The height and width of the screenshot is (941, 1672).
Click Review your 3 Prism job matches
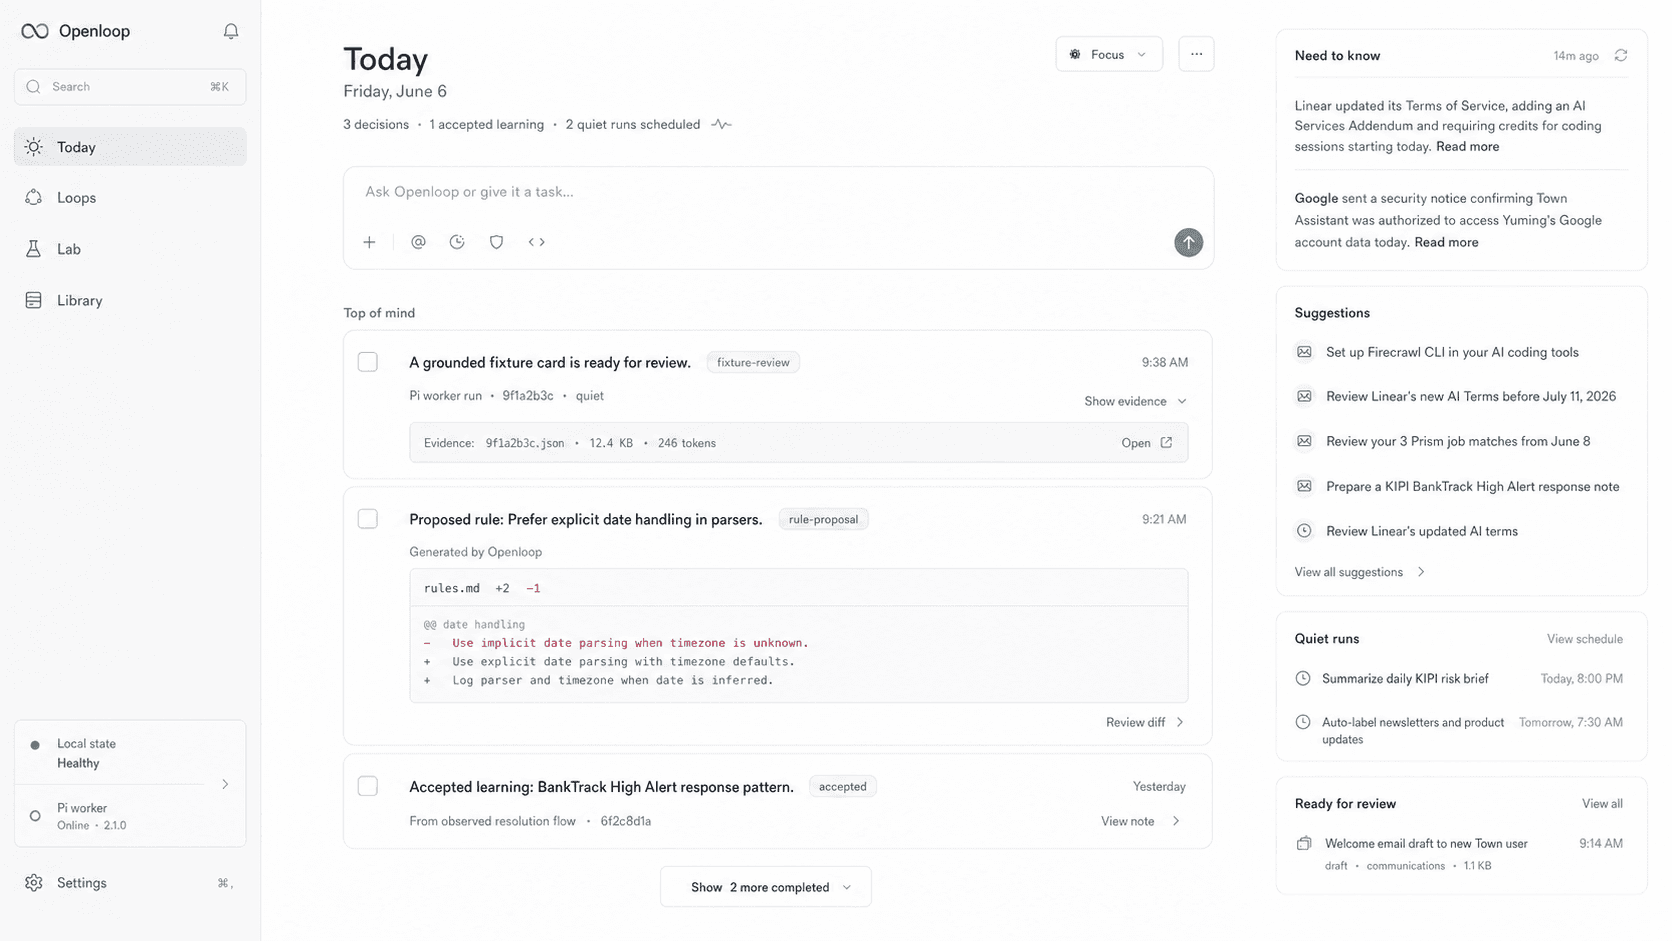click(1458, 441)
